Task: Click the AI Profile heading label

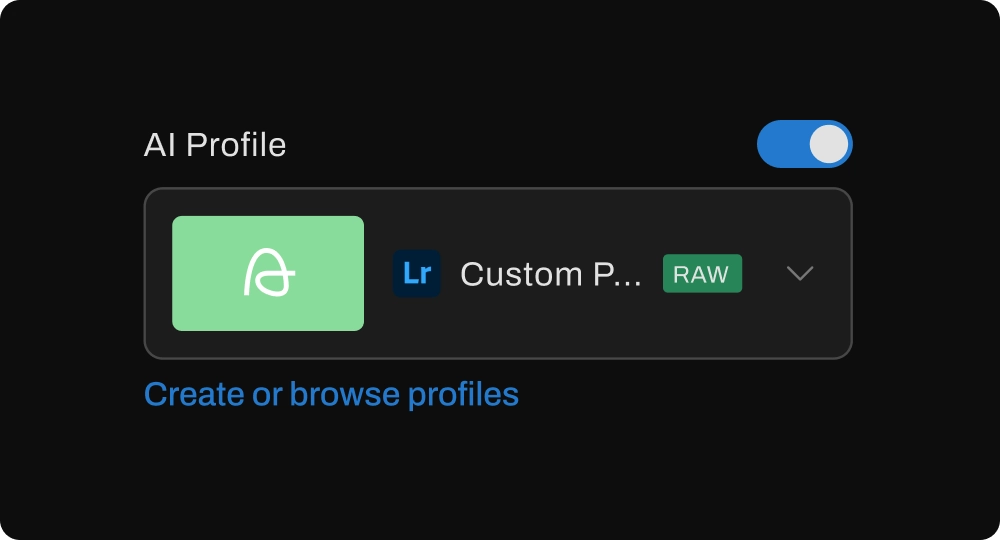Action: pyautogui.click(x=215, y=145)
